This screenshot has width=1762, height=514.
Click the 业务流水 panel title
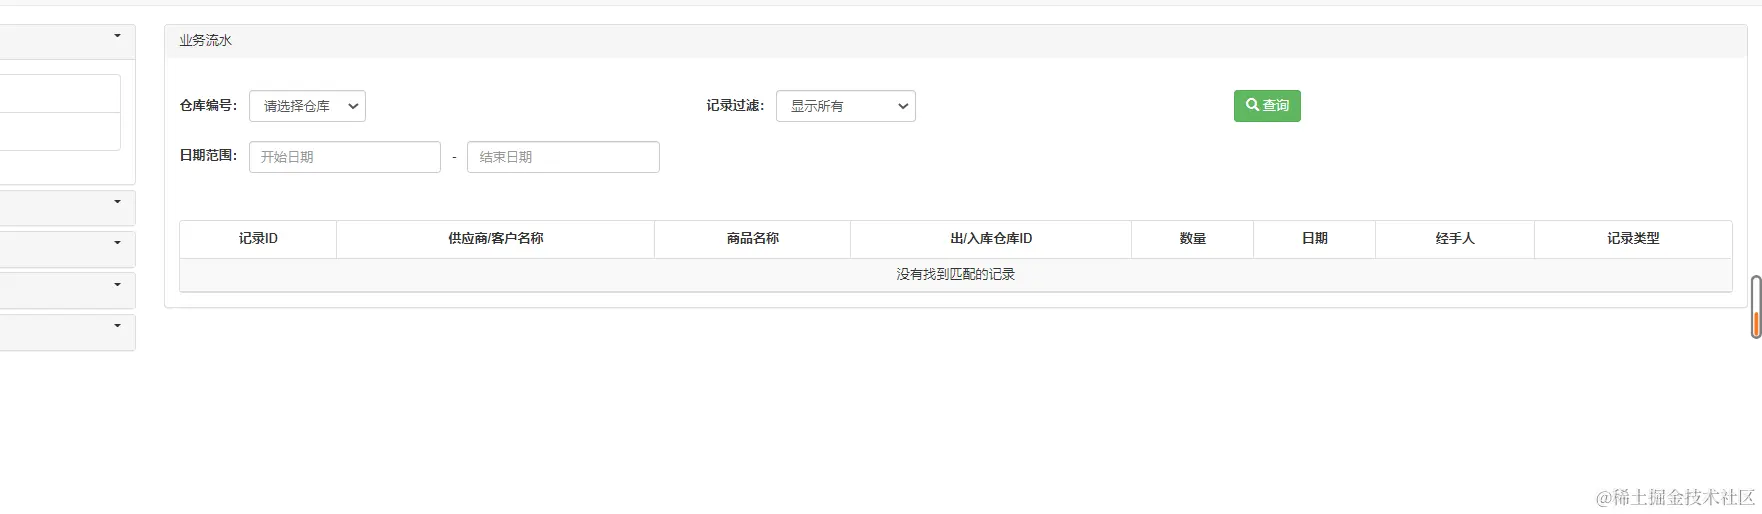point(206,41)
